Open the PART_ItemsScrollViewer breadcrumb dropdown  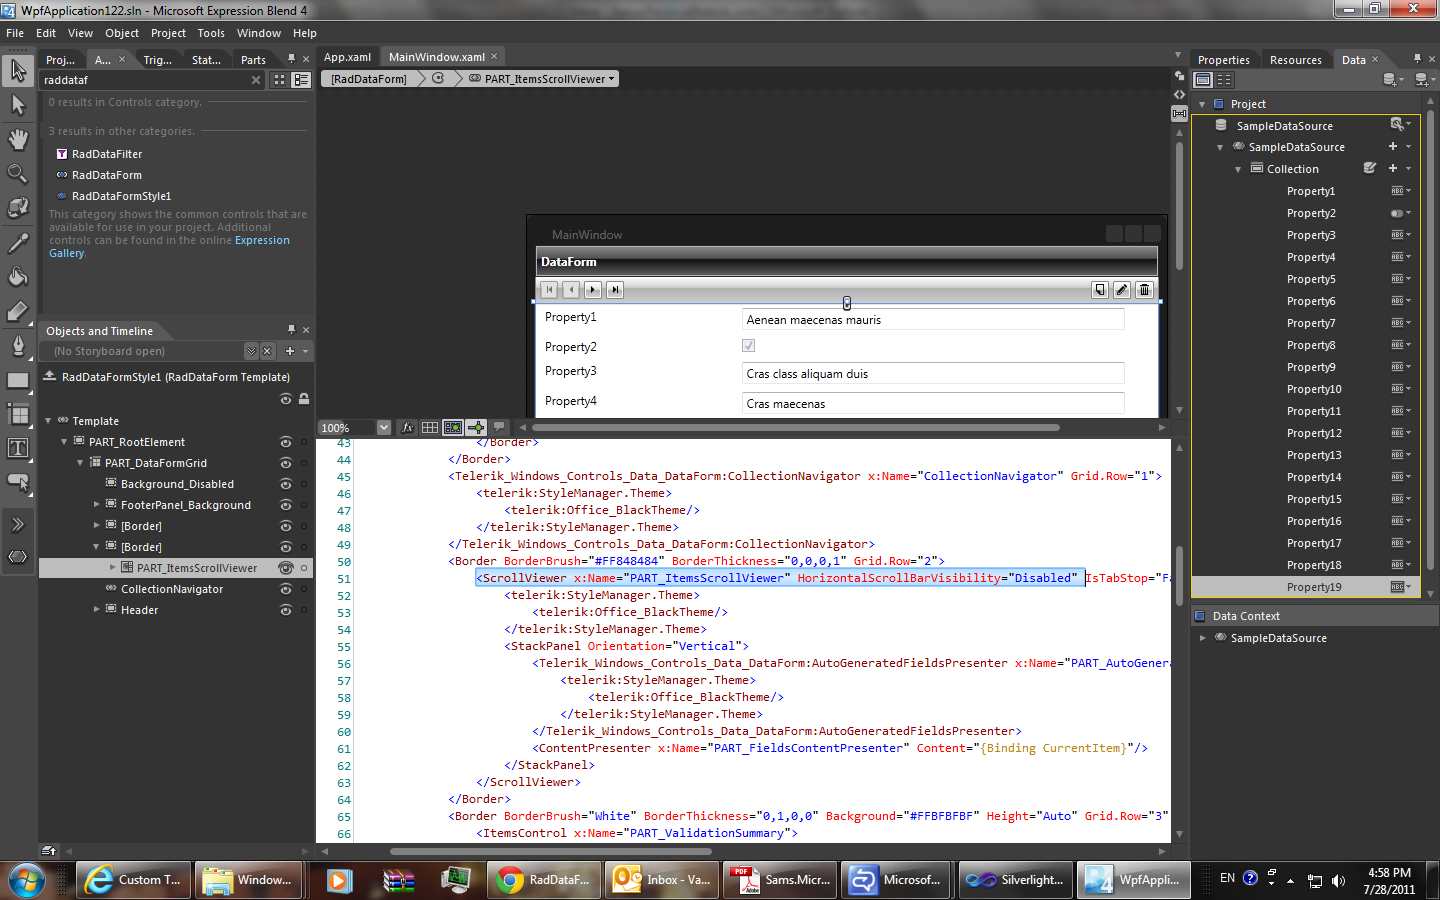point(612,79)
